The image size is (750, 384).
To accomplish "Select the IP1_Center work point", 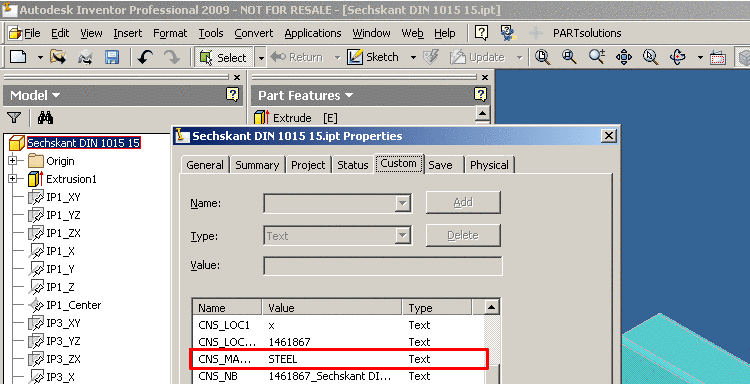I will tap(74, 305).
